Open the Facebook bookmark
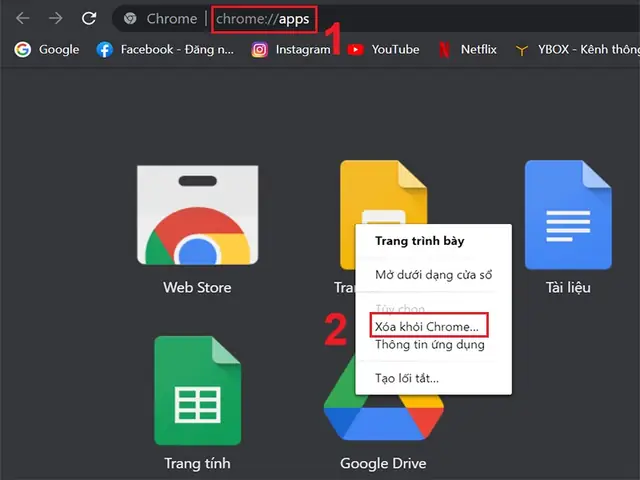 click(165, 49)
